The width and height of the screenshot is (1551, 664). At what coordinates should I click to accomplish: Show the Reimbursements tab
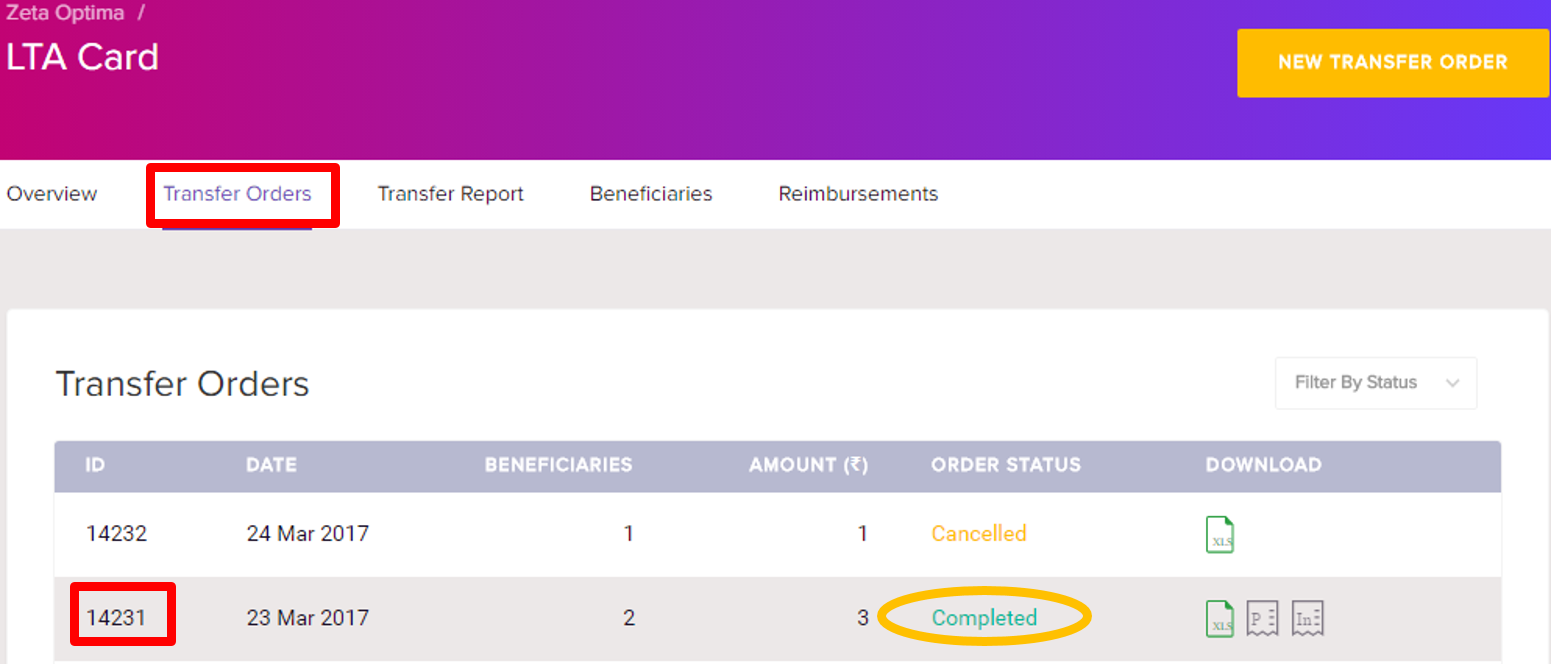point(858,194)
